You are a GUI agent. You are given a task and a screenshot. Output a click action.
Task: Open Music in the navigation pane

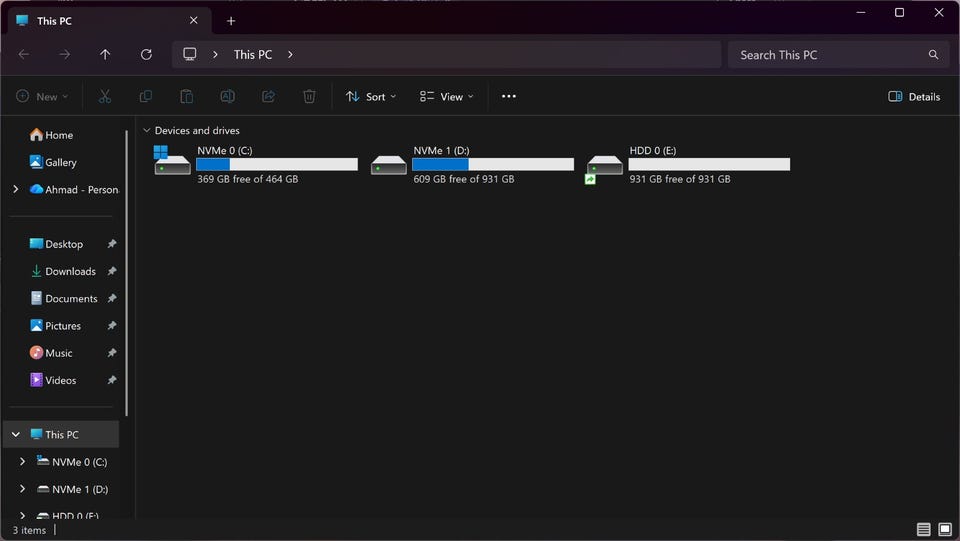(51, 353)
